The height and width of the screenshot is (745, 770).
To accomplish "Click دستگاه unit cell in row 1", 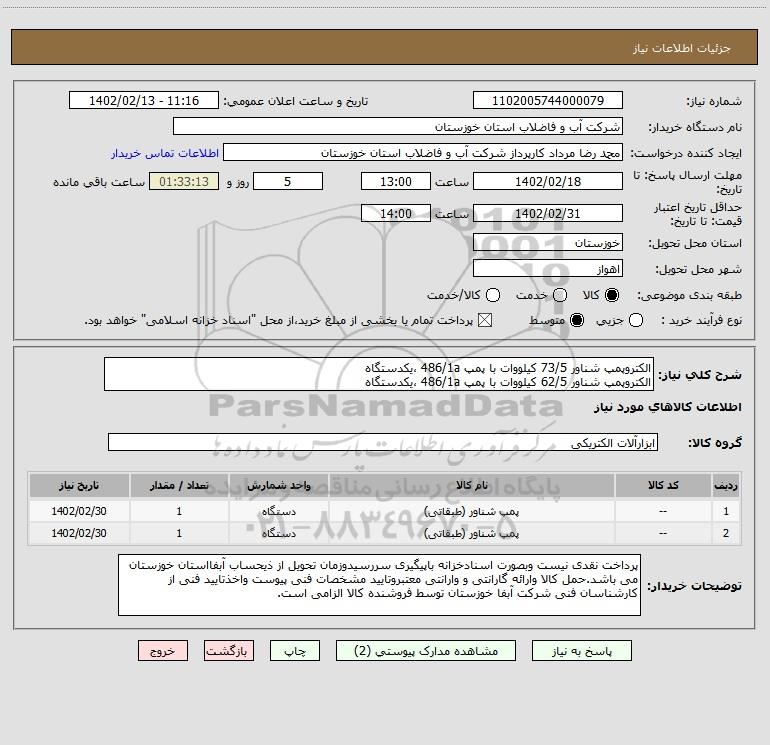I will pyautogui.click(x=278, y=511).
